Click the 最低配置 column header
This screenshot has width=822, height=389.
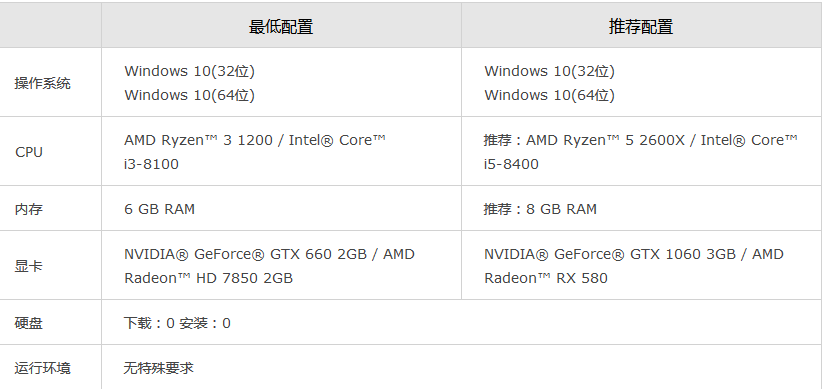click(x=281, y=26)
